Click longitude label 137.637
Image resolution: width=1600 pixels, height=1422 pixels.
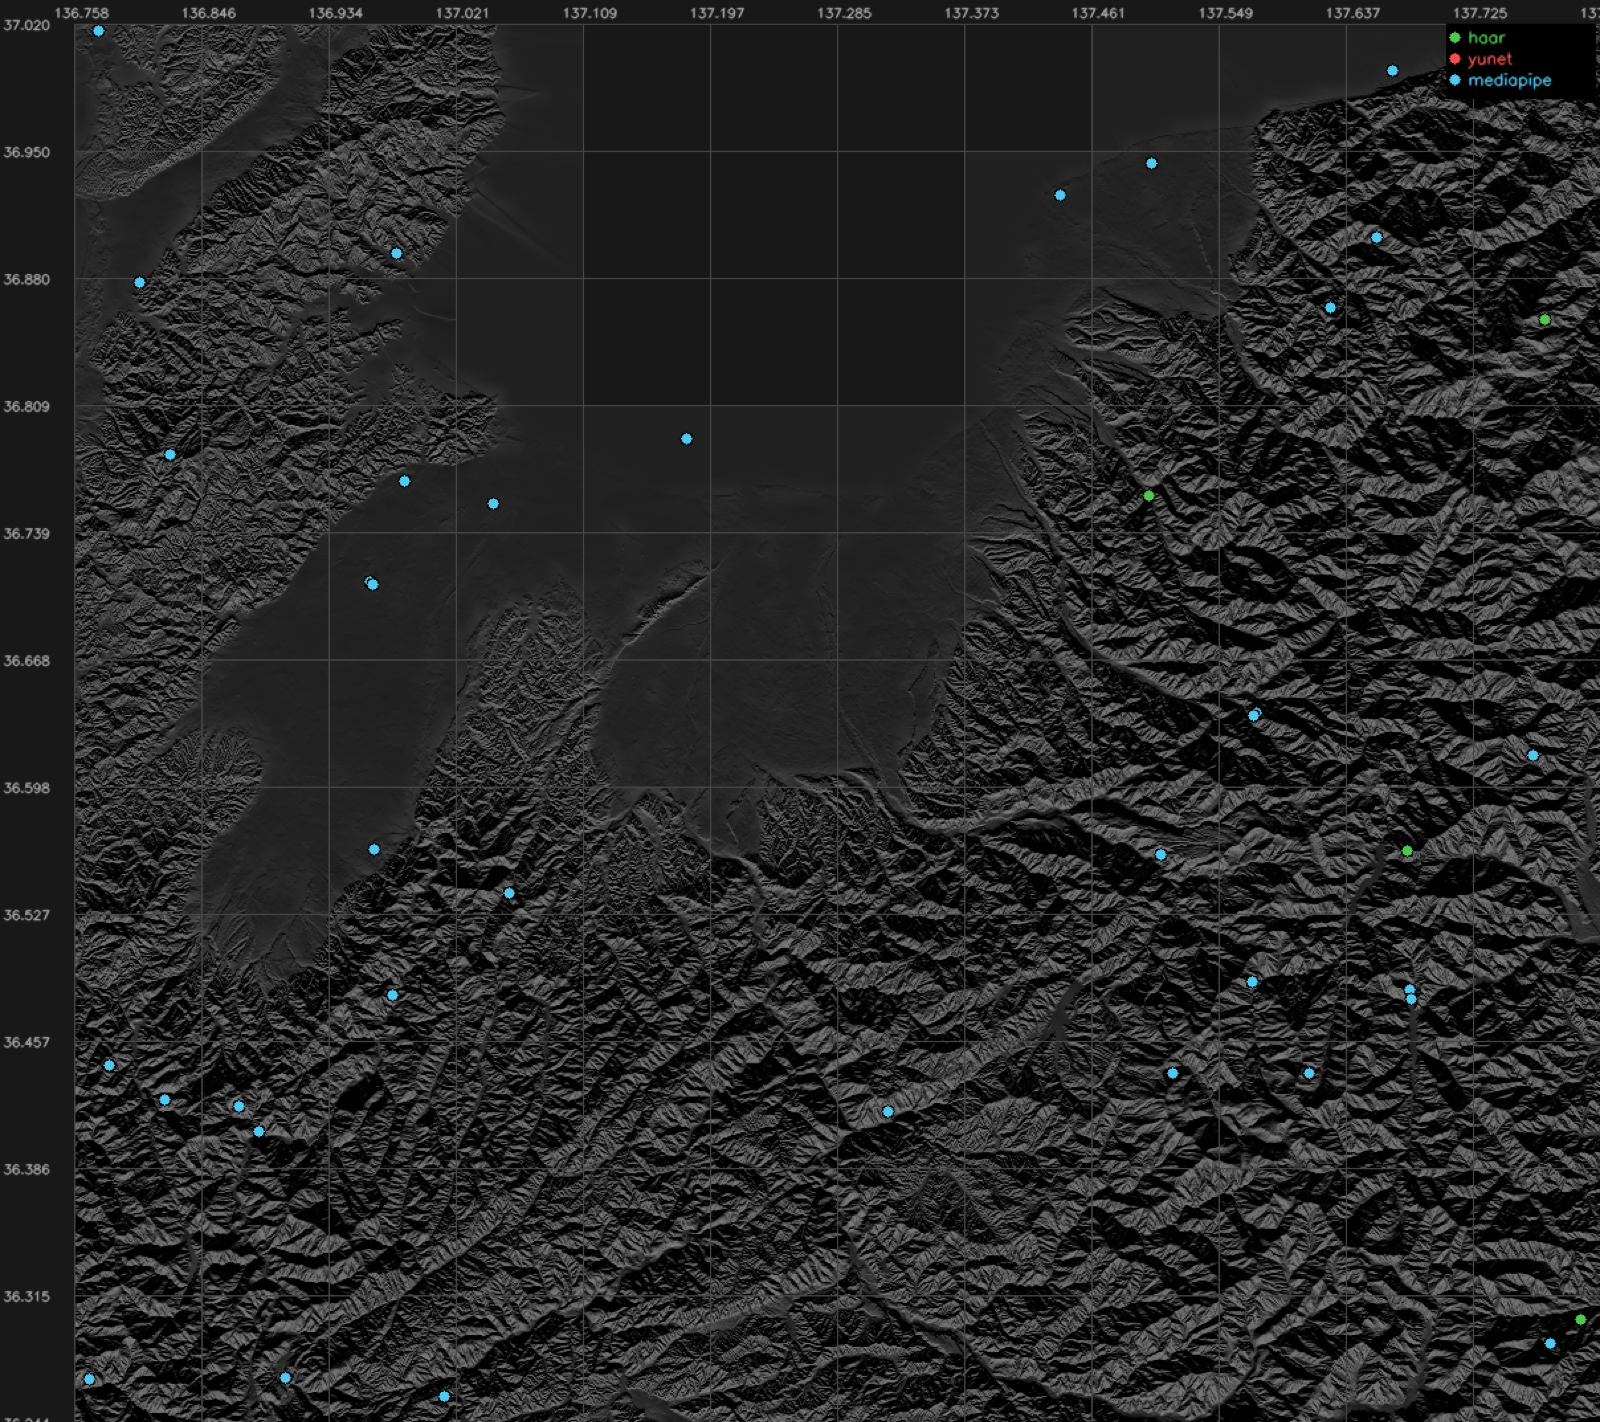coord(1352,13)
